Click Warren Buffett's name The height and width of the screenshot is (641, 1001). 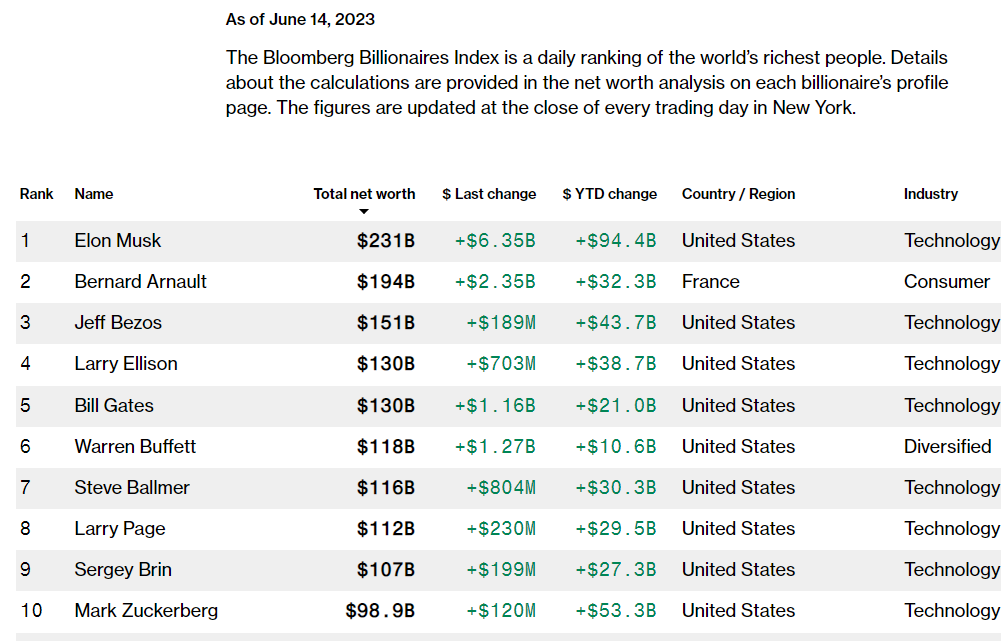(135, 446)
